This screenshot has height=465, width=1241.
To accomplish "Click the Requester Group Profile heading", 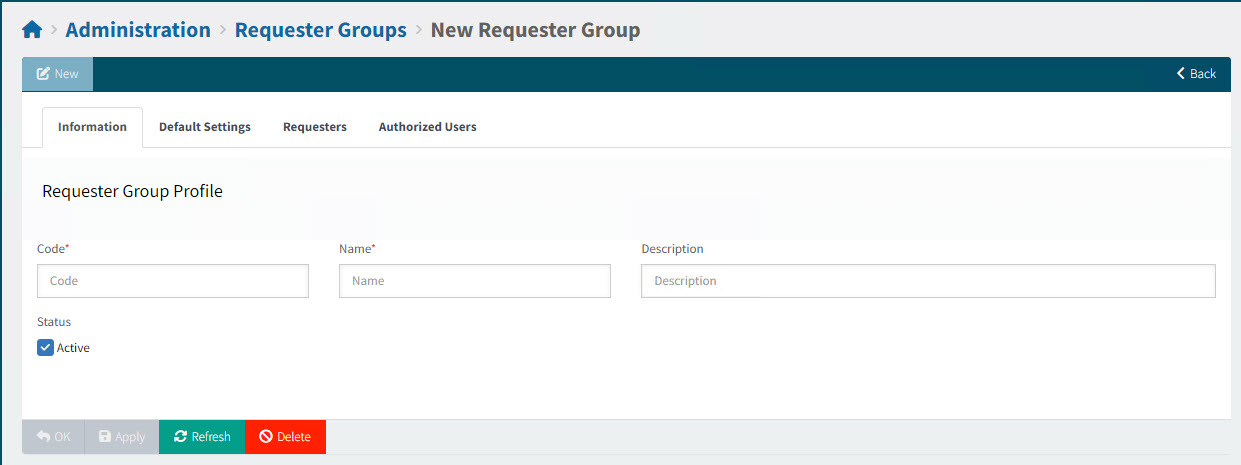I will 132,191.
